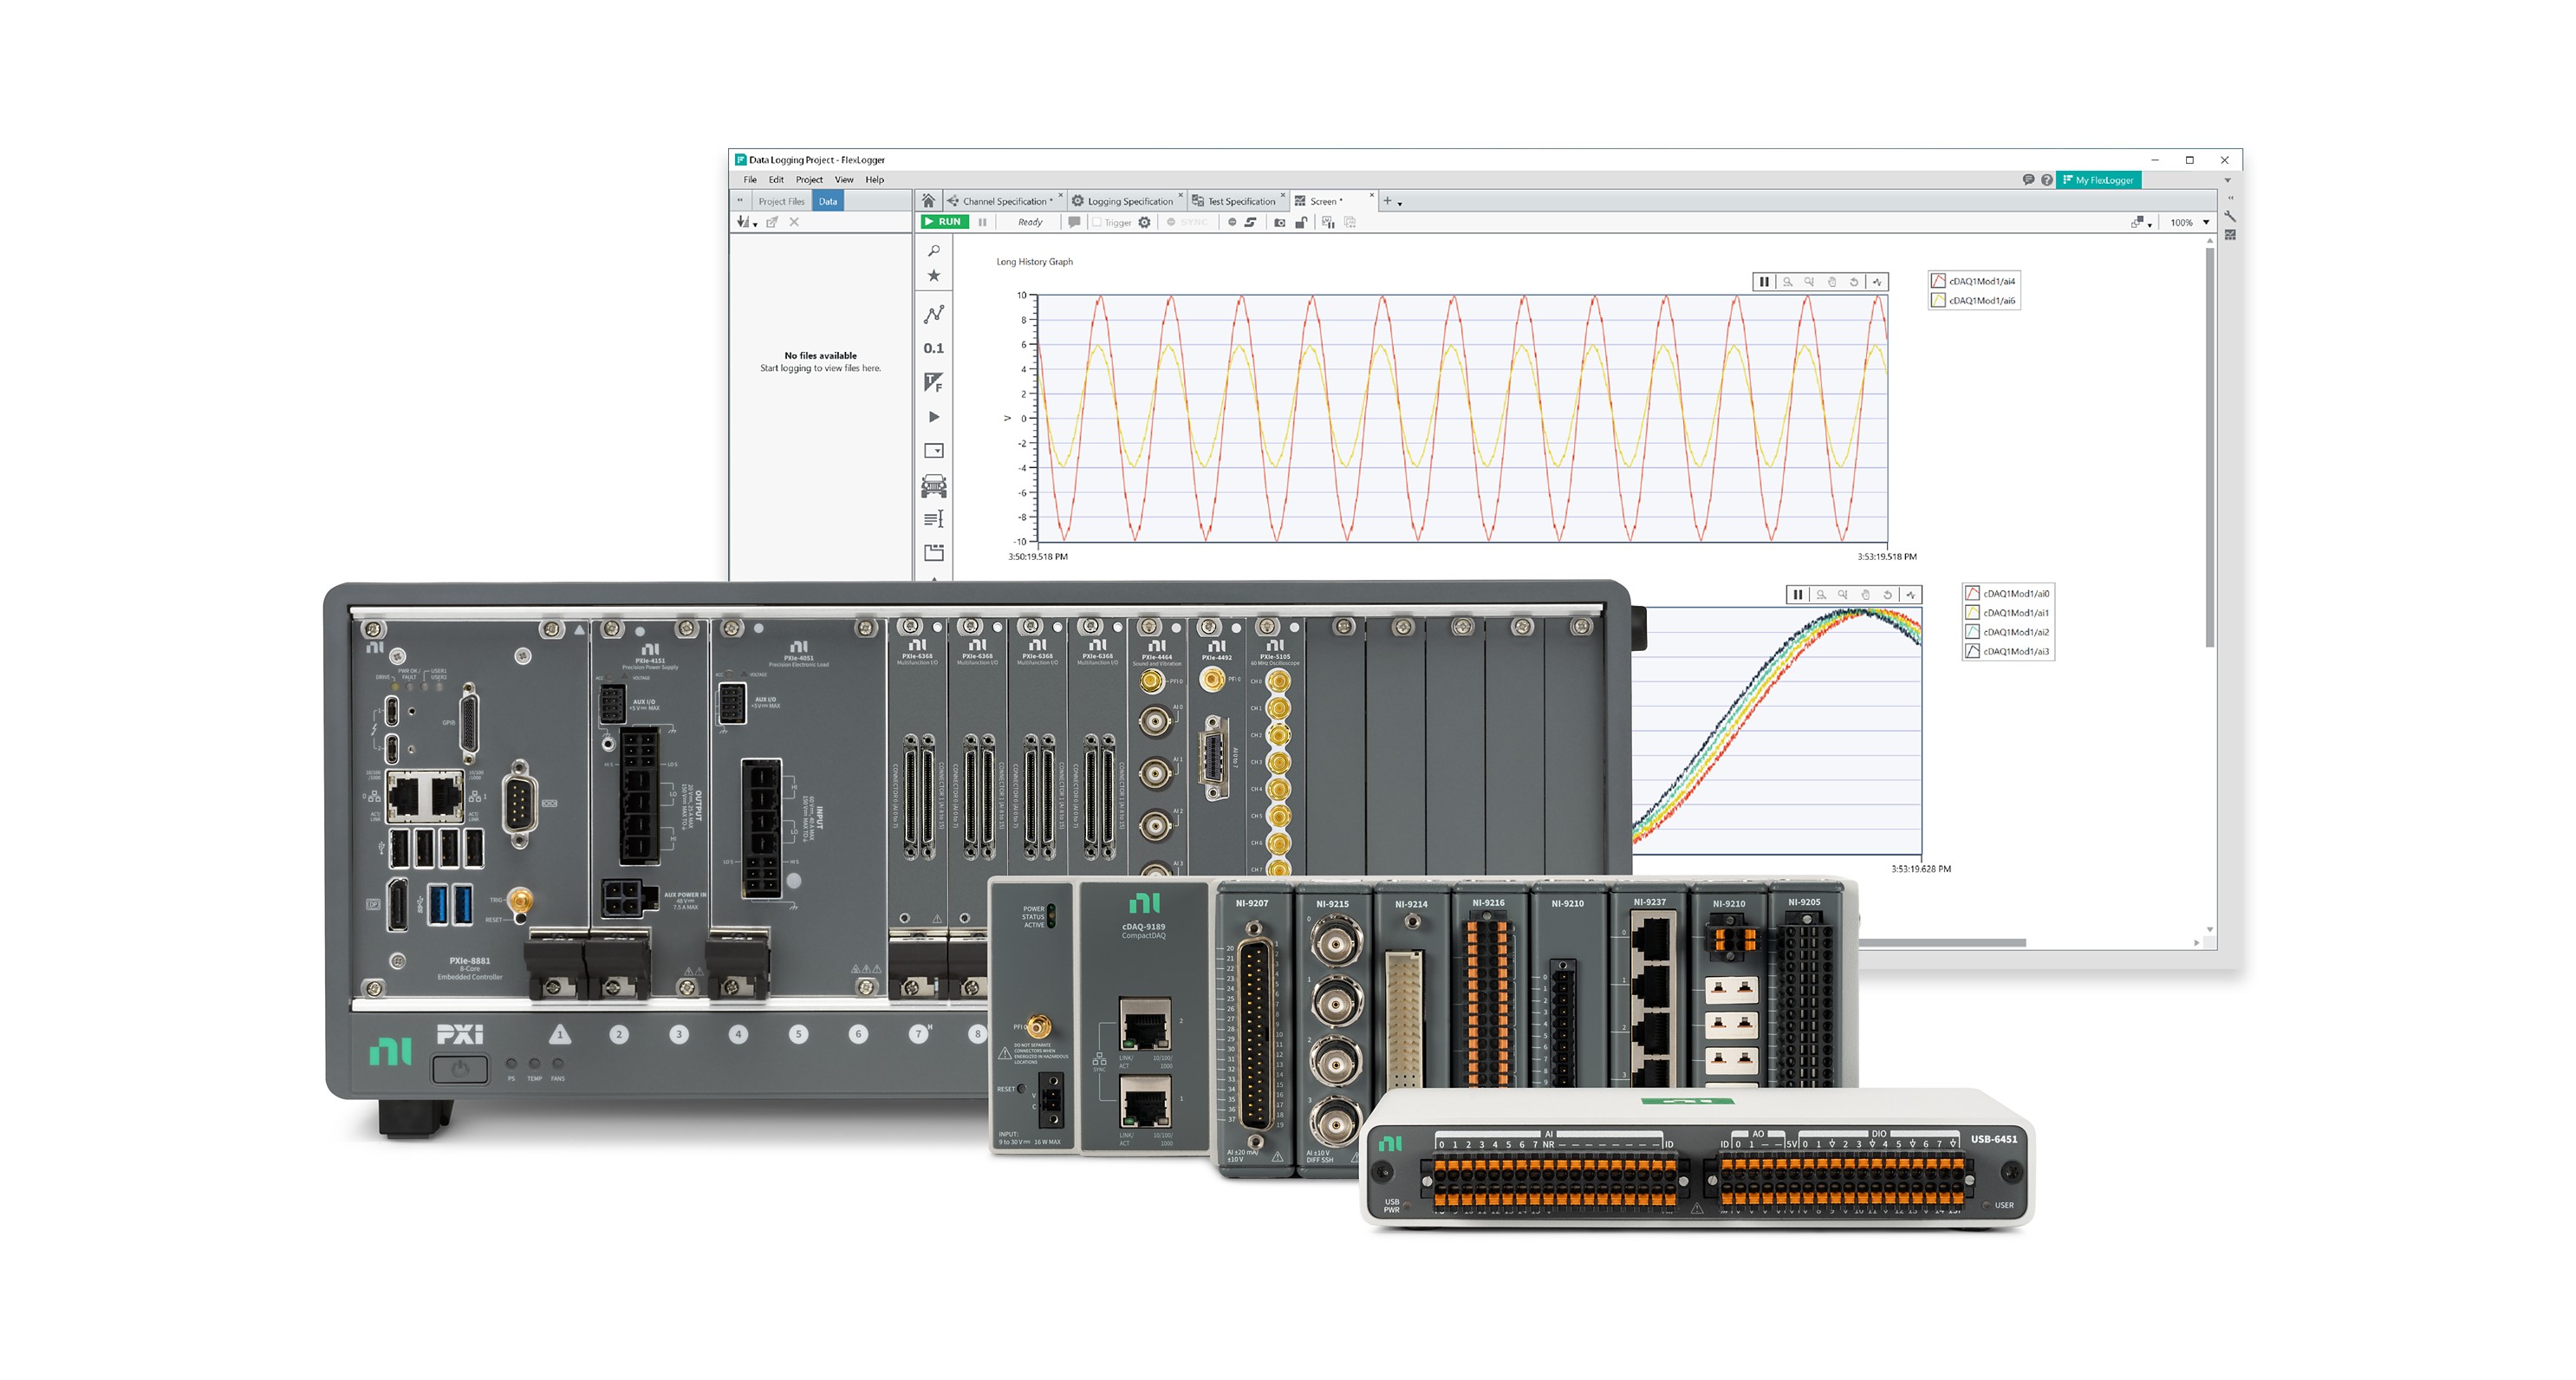Image resolution: width=2576 pixels, height=1380 pixels.
Task: Open the View menu
Action: click(844, 180)
